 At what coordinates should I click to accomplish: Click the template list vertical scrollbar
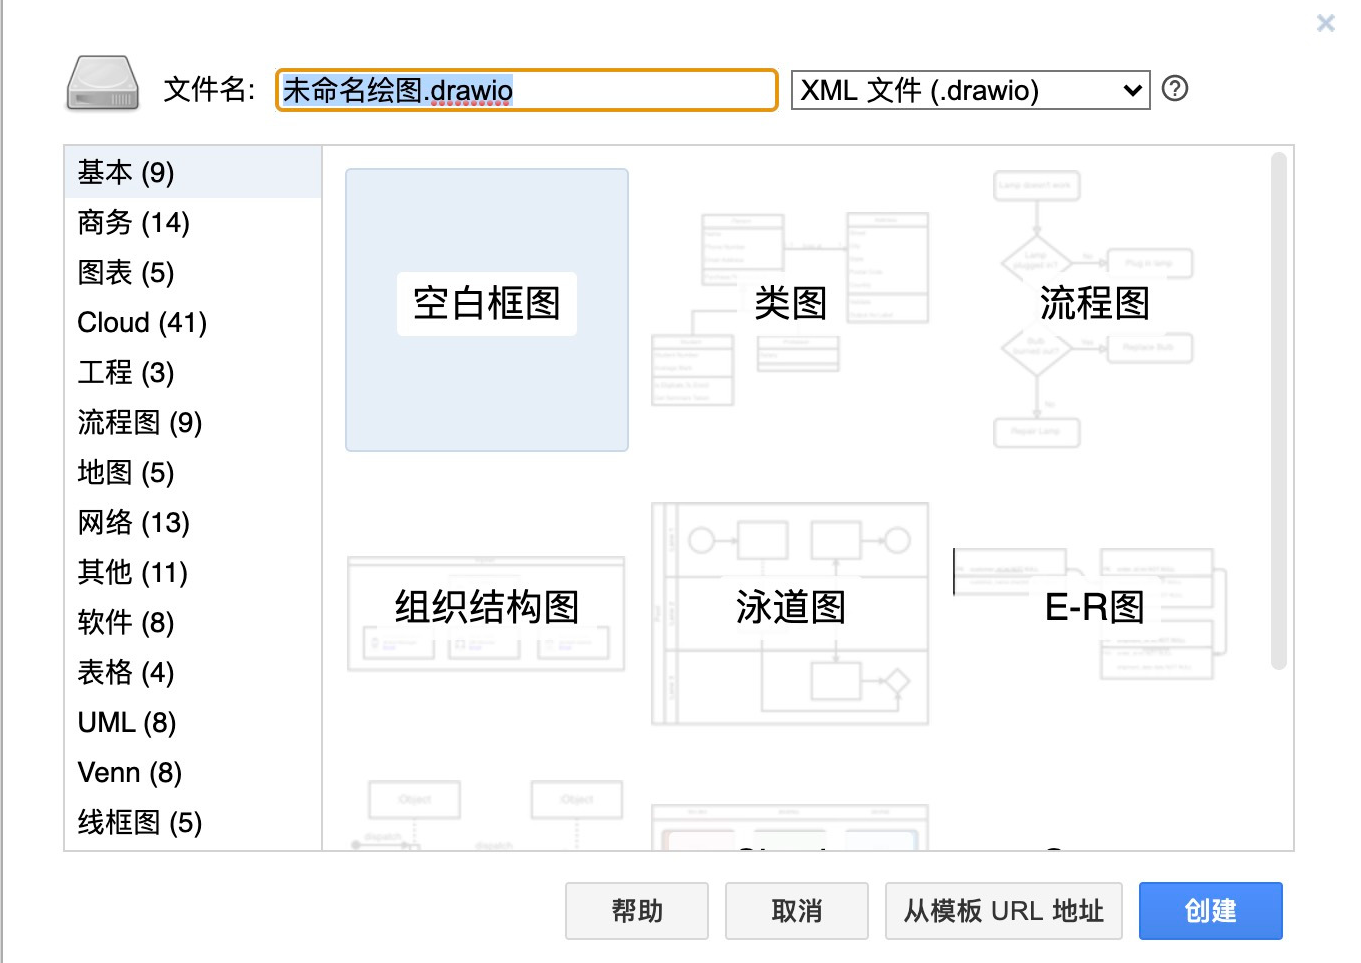click(1278, 410)
